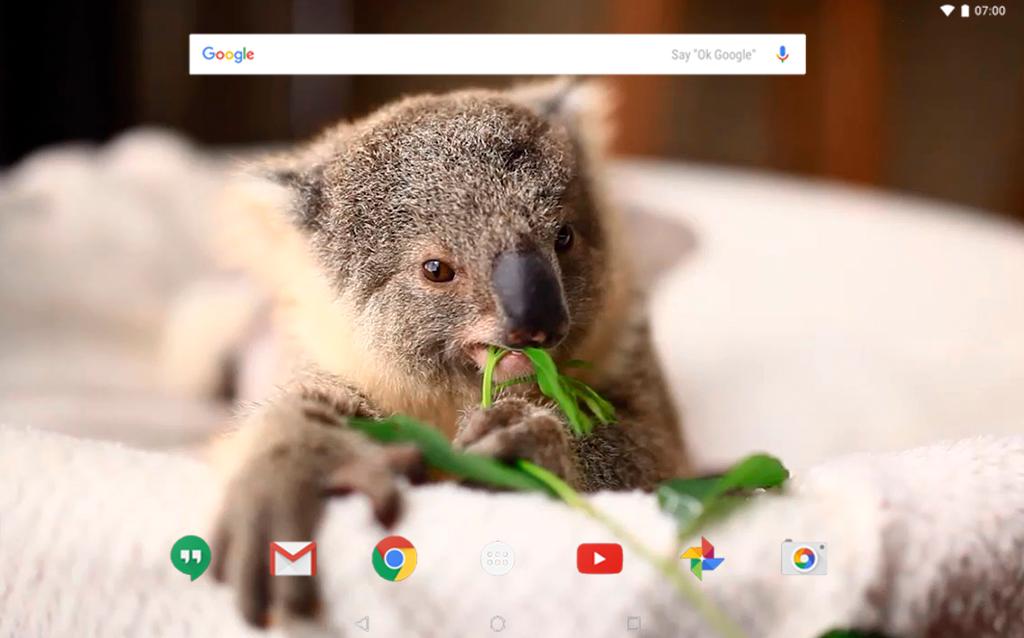Viewport: 1024px width, 638px height.
Task: Tap the Recent apps navigation button
Action: pos(633,624)
